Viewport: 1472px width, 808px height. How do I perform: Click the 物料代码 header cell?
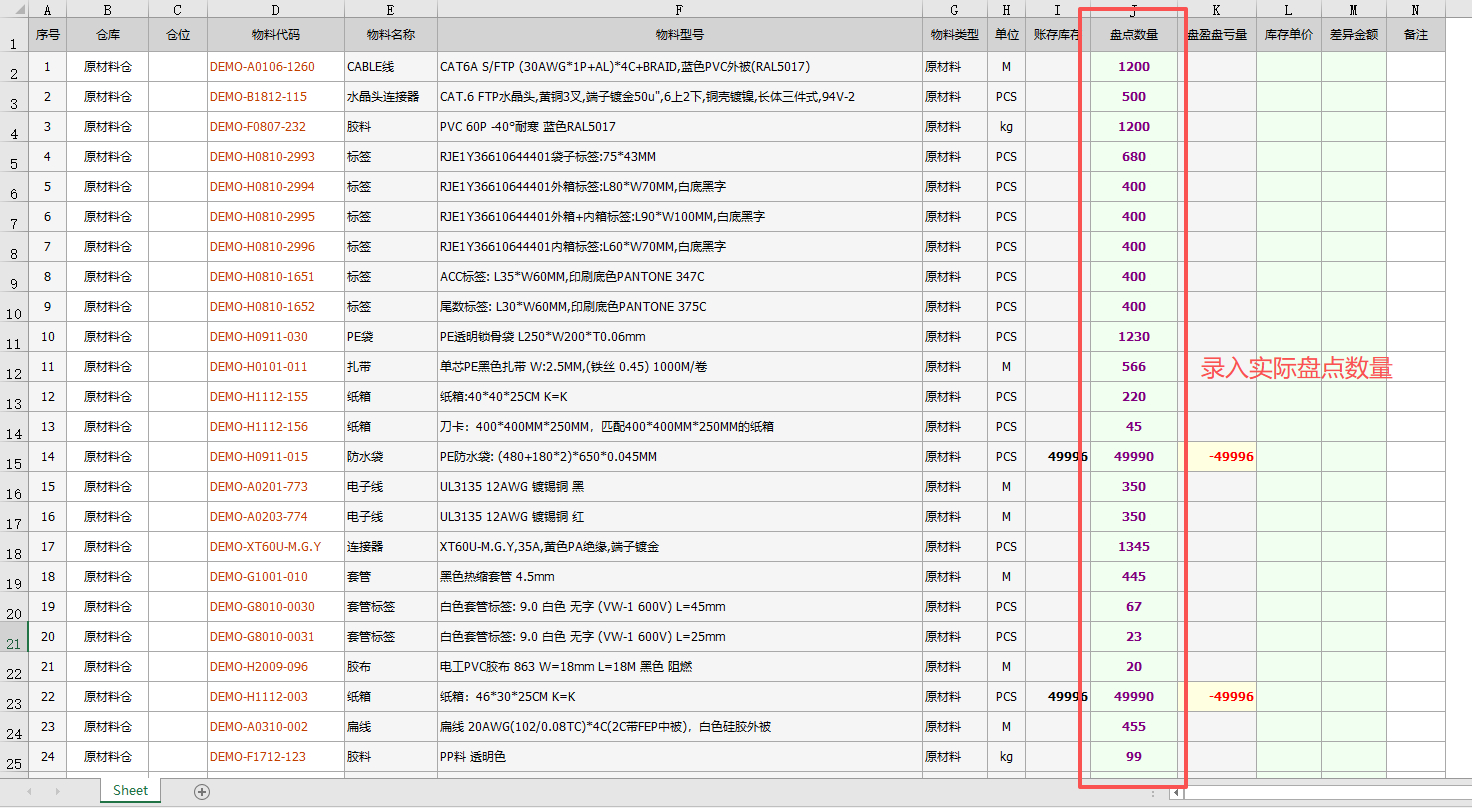click(276, 35)
